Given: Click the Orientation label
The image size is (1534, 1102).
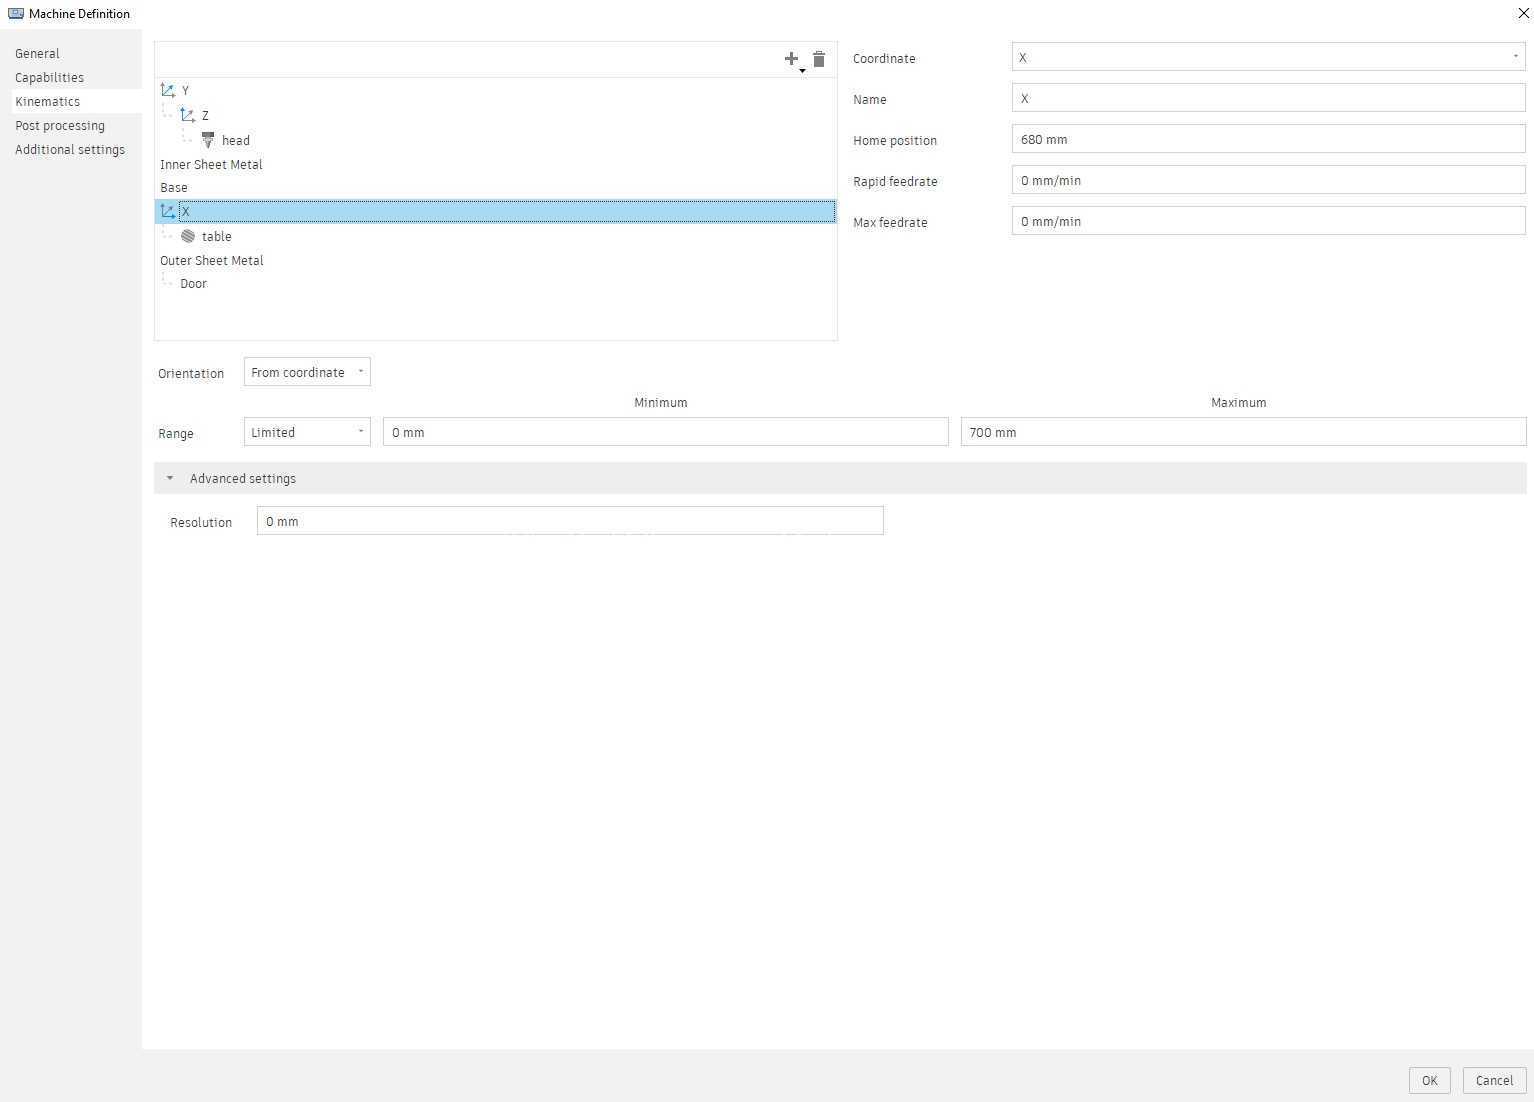Looking at the screenshot, I should click(x=191, y=373).
